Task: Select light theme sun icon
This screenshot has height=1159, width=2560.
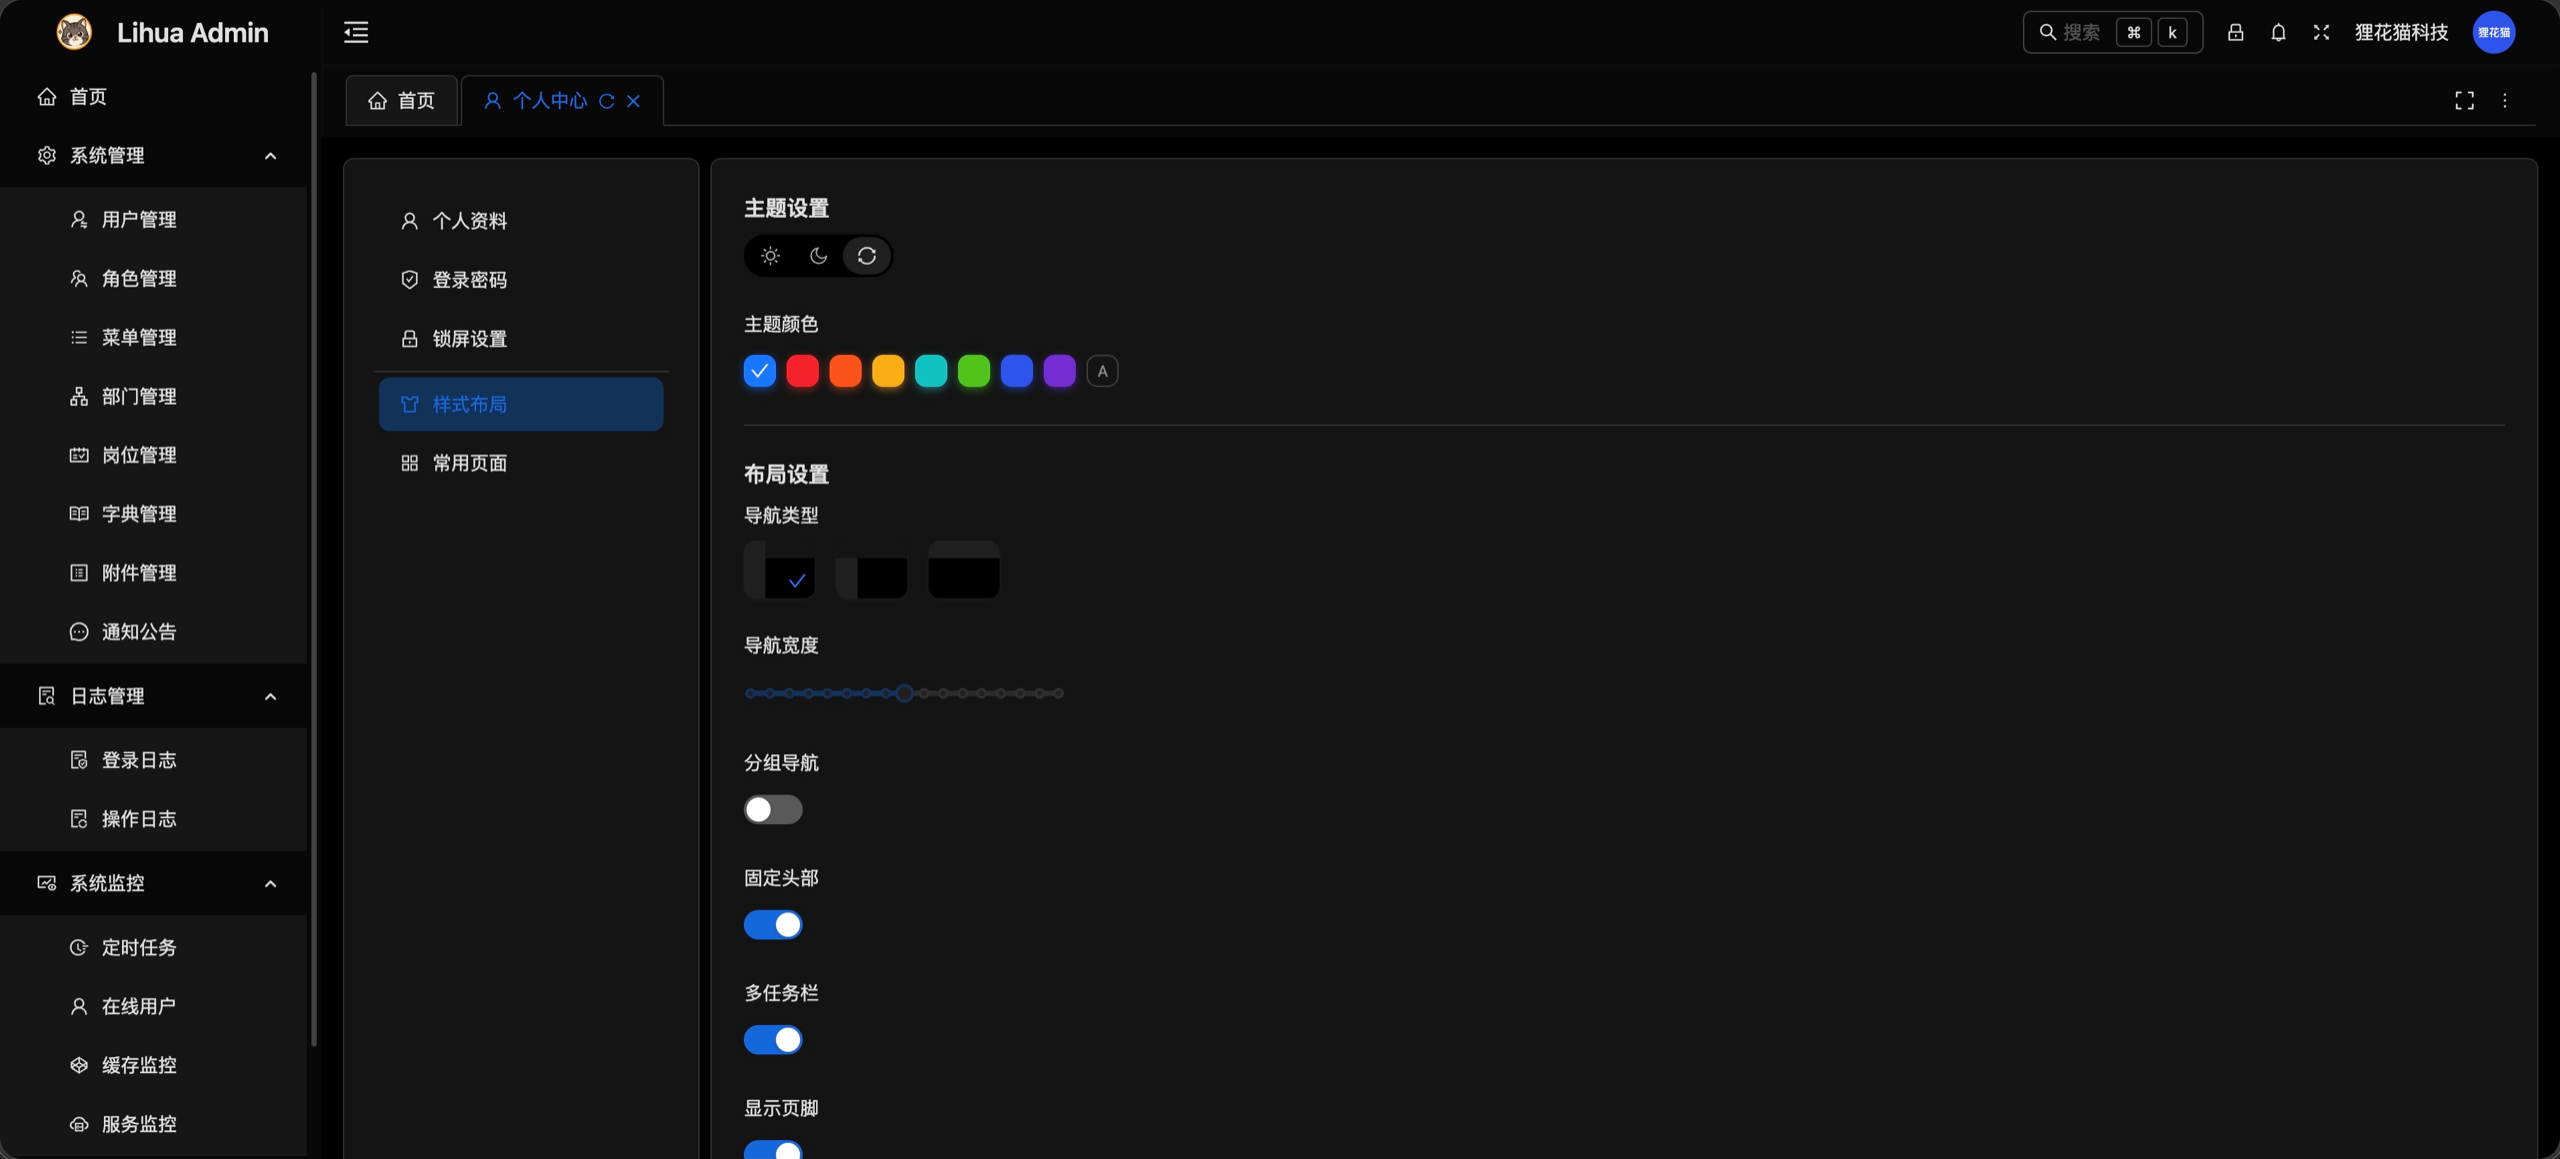Action: point(770,256)
